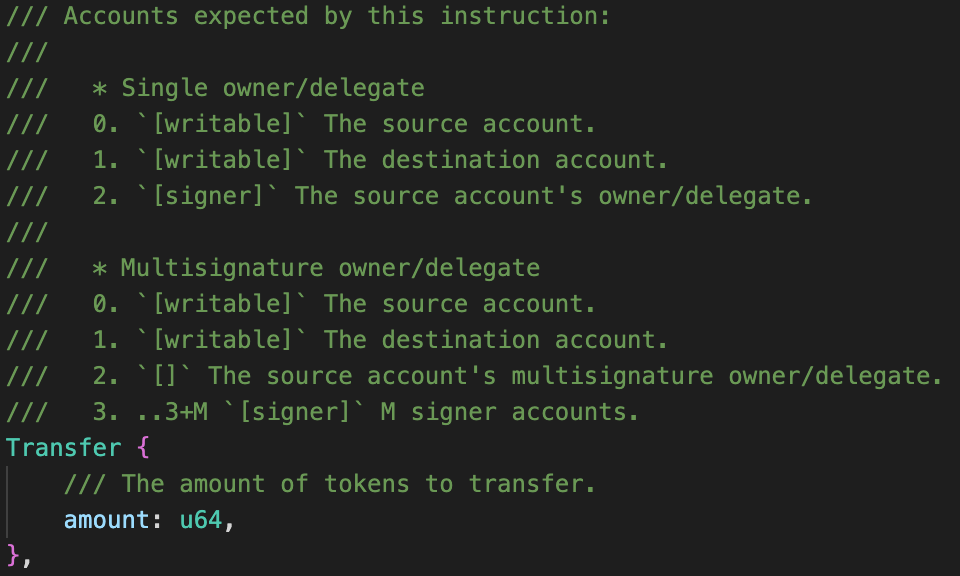Click the empty '[]' brackets in the multisignature section
Viewport: 960px width, 576px height.
click(x=165, y=376)
